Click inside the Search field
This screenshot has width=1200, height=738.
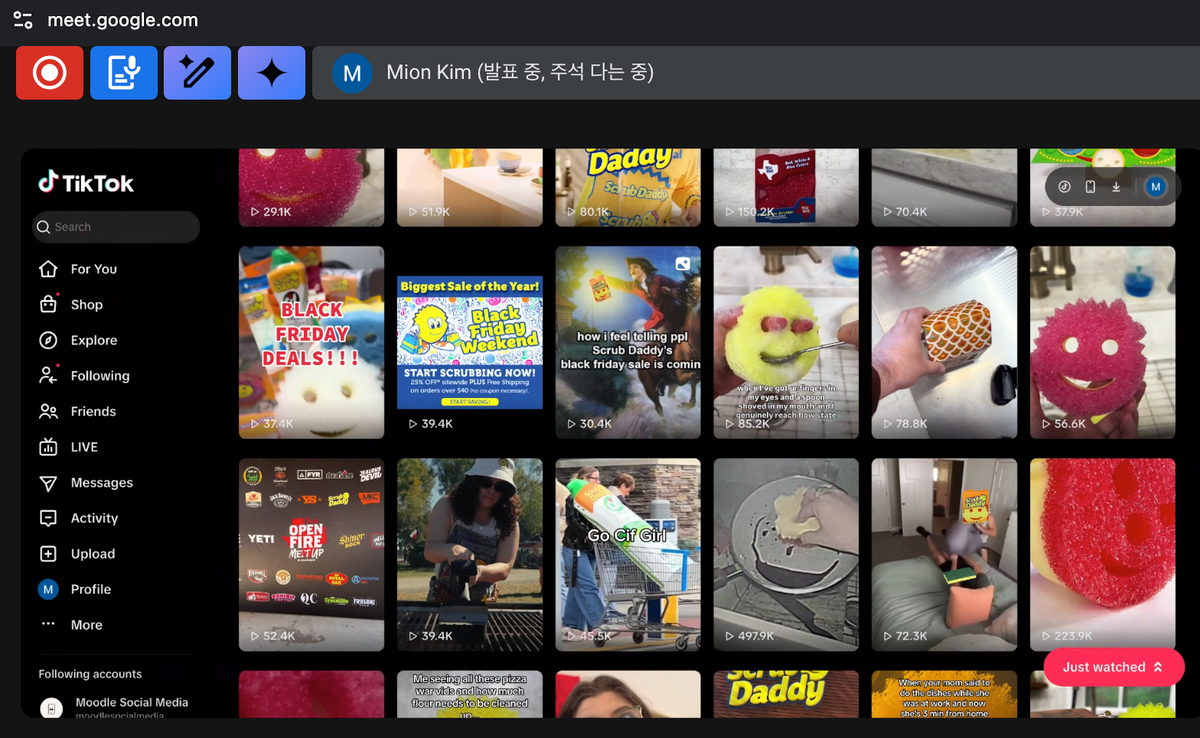(x=116, y=227)
